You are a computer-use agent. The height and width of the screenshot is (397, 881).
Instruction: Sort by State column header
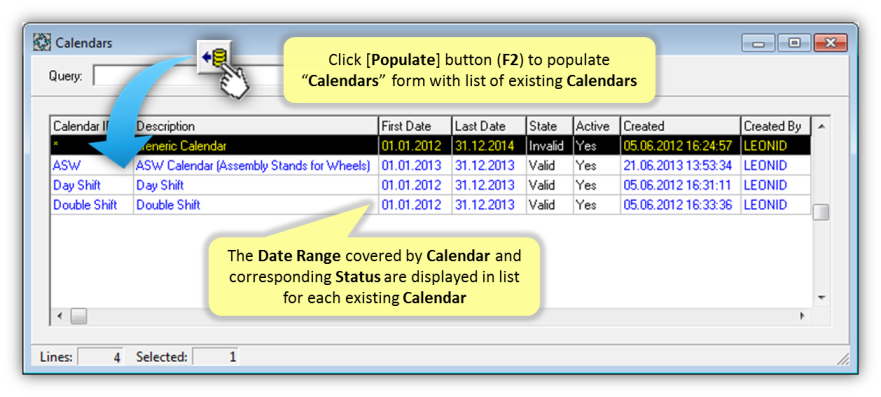550,126
